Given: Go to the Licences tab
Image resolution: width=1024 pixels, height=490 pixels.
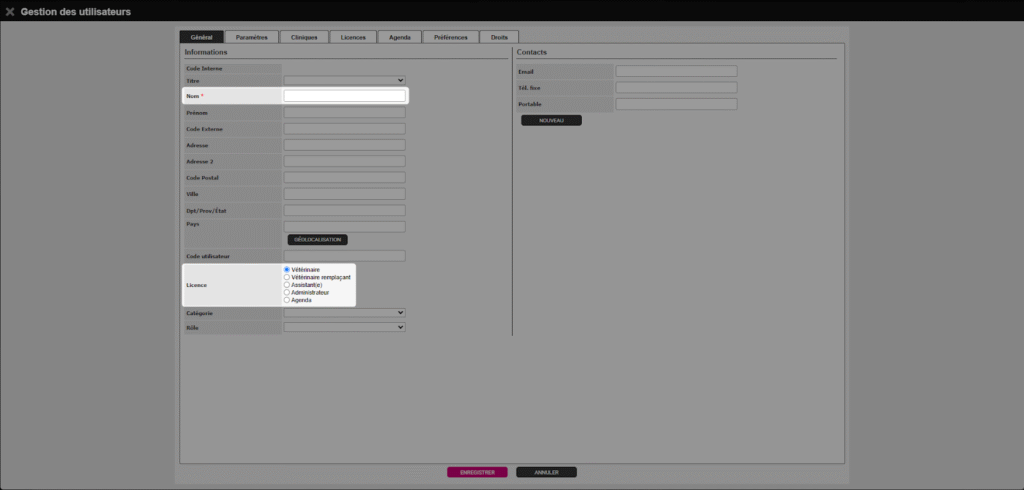Looking at the screenshot, I should tap(353, 37).
